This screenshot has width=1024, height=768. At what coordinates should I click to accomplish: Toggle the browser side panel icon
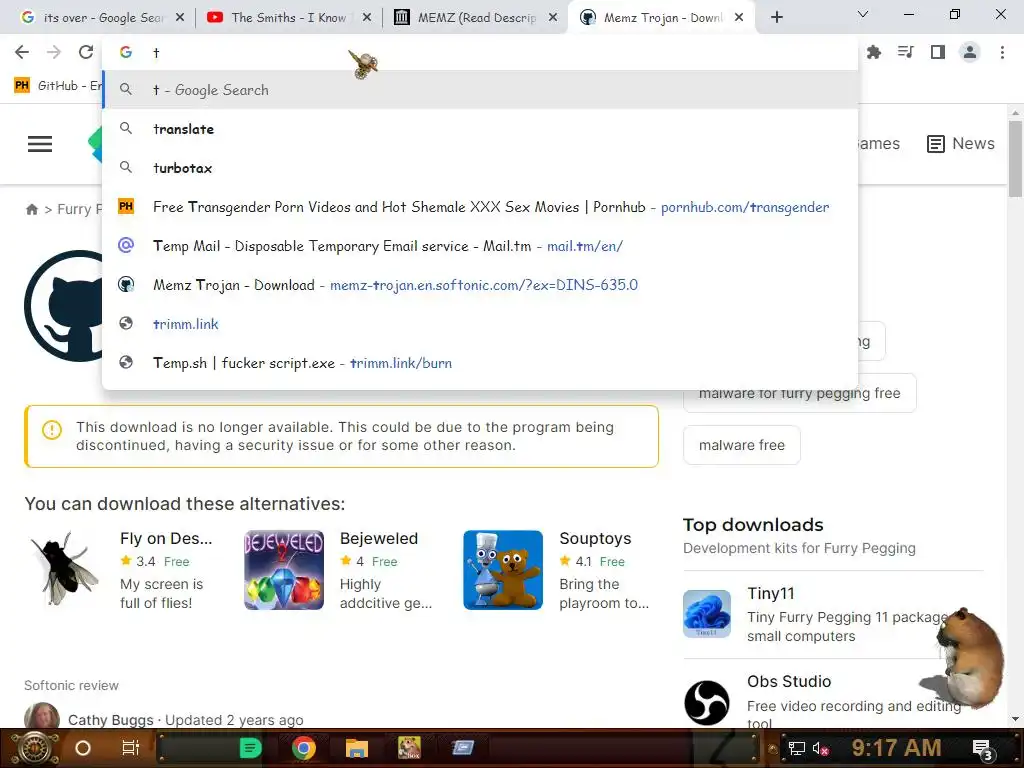tap(938, 52)
